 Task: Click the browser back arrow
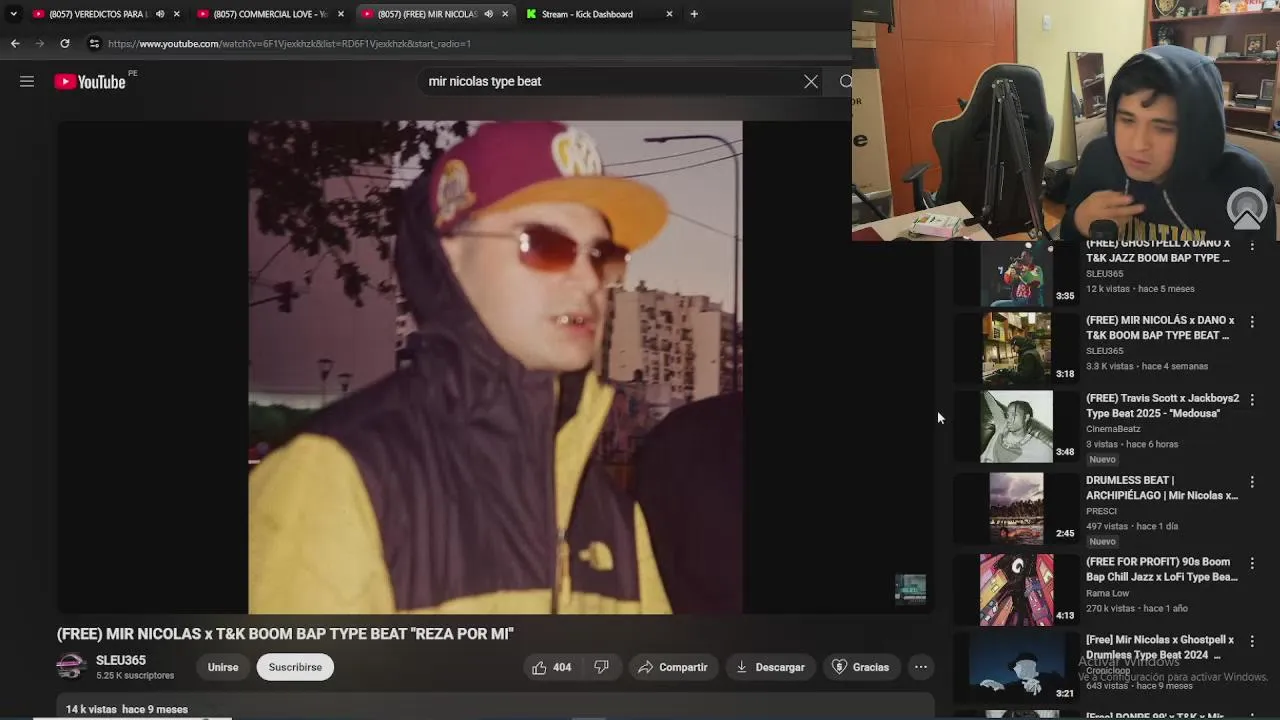[15, 44]
